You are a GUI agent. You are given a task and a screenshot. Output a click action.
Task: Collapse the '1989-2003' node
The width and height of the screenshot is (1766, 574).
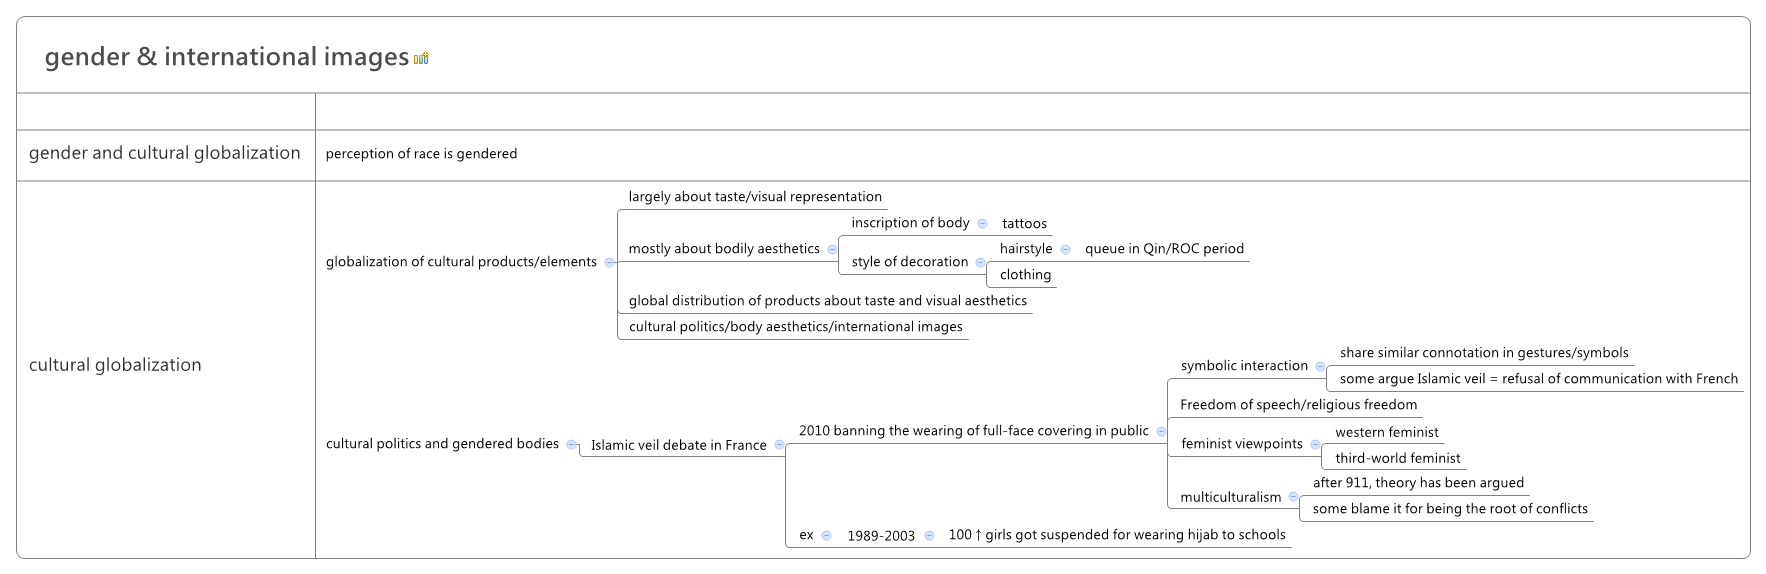[x=929, y=535]
